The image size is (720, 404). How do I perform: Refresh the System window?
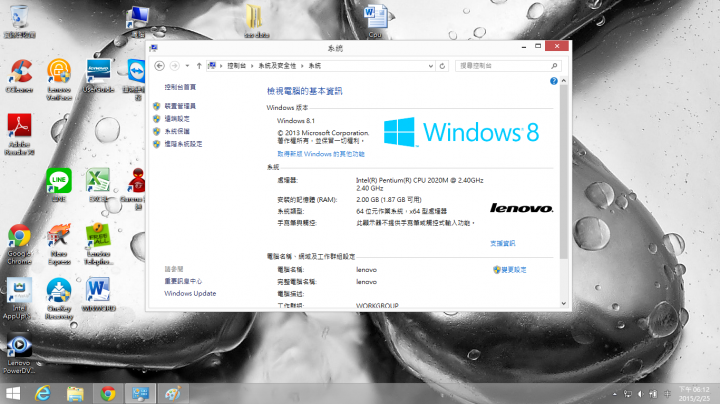click(442, 66)
